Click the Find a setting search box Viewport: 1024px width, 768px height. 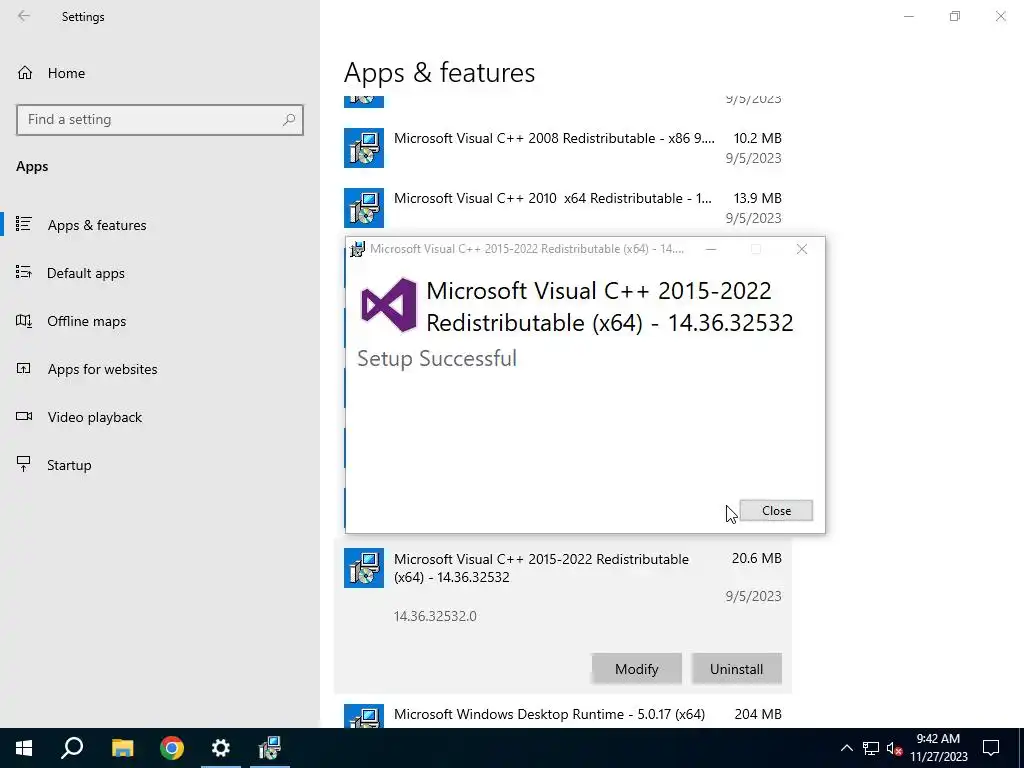159,120
